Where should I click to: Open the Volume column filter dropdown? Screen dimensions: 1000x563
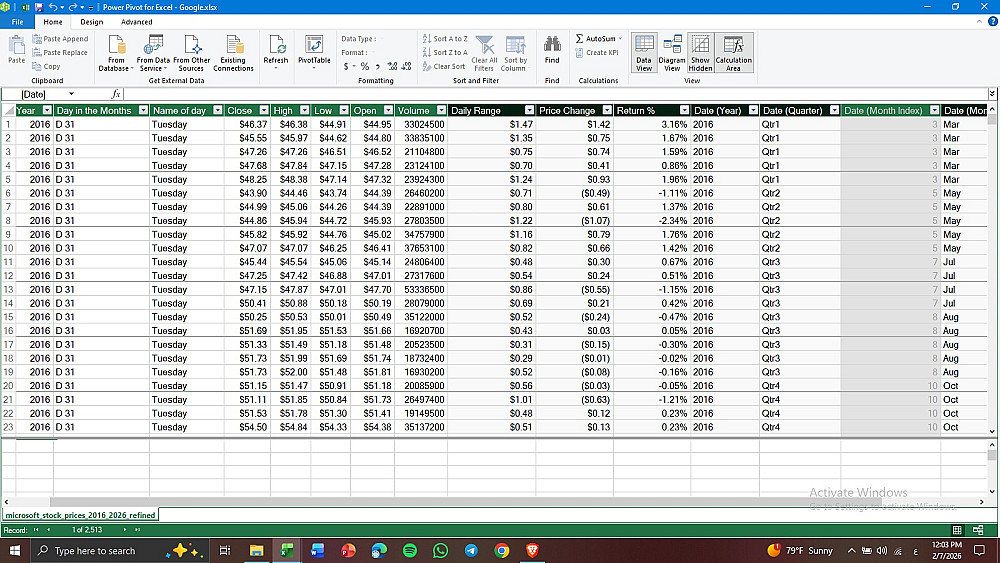point(441,110)
